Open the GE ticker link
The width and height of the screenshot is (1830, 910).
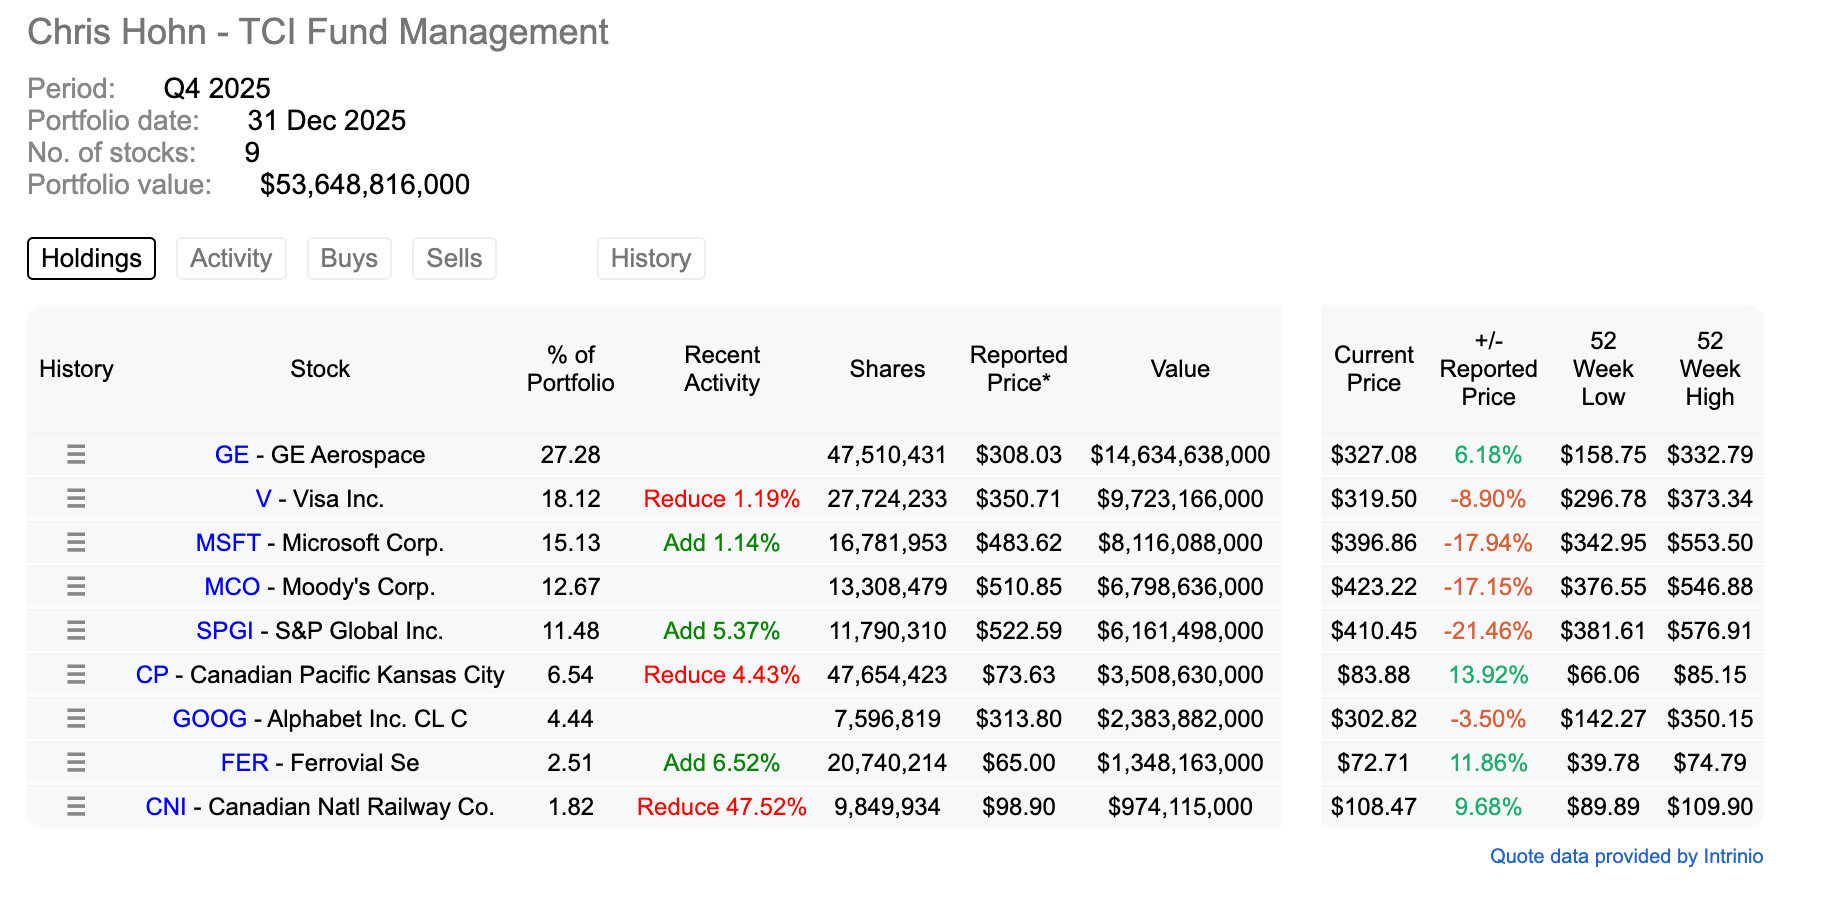pos(231,455)
